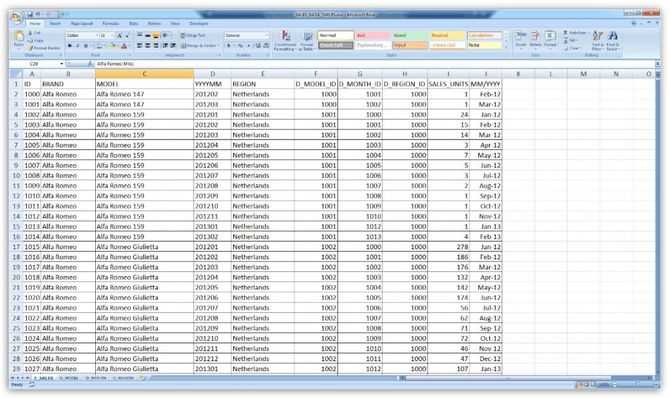Toggle Wrap Text option

(x=193, y=35)
